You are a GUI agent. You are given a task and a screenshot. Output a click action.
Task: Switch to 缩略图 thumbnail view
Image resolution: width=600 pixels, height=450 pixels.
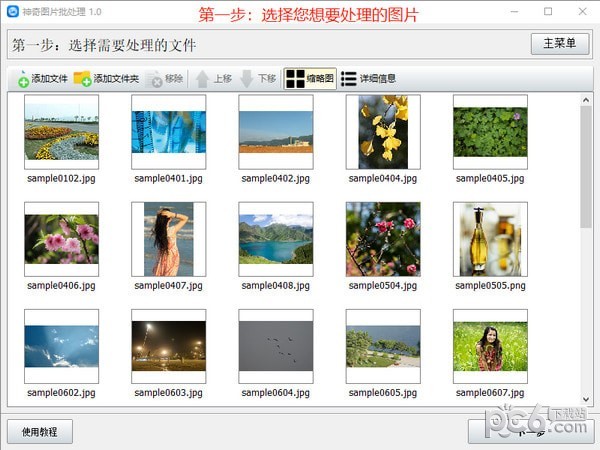pyautogui.click(x=310, y=78)
